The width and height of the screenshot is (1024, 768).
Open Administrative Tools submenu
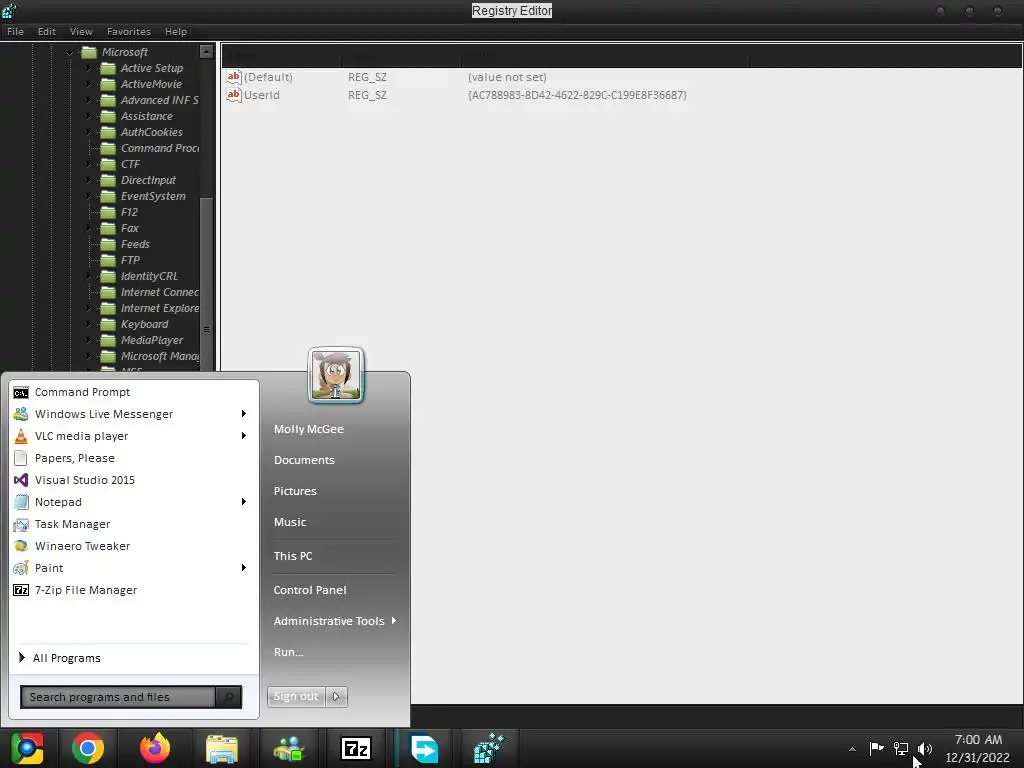(335, 621)
